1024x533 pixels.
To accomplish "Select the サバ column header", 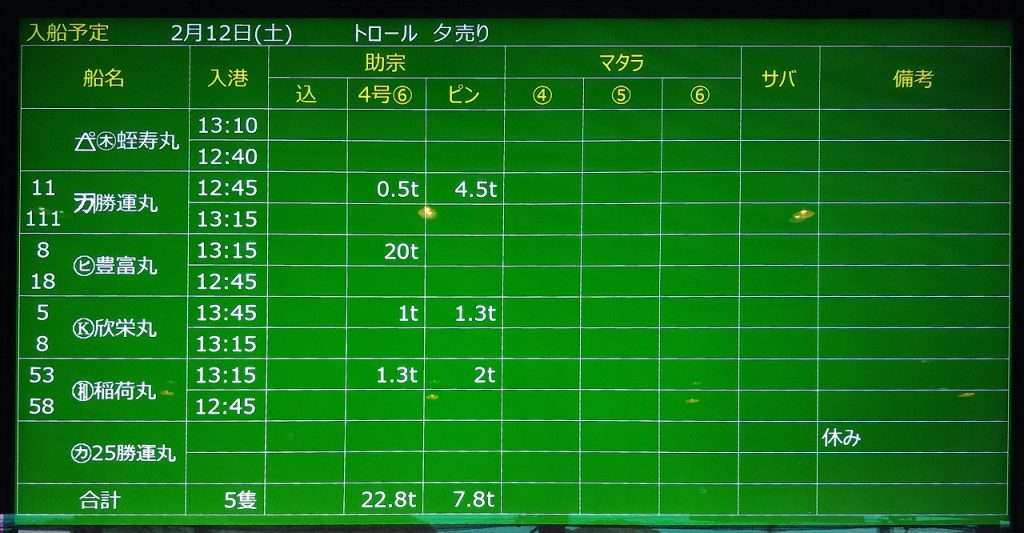I will click(779, 79).
